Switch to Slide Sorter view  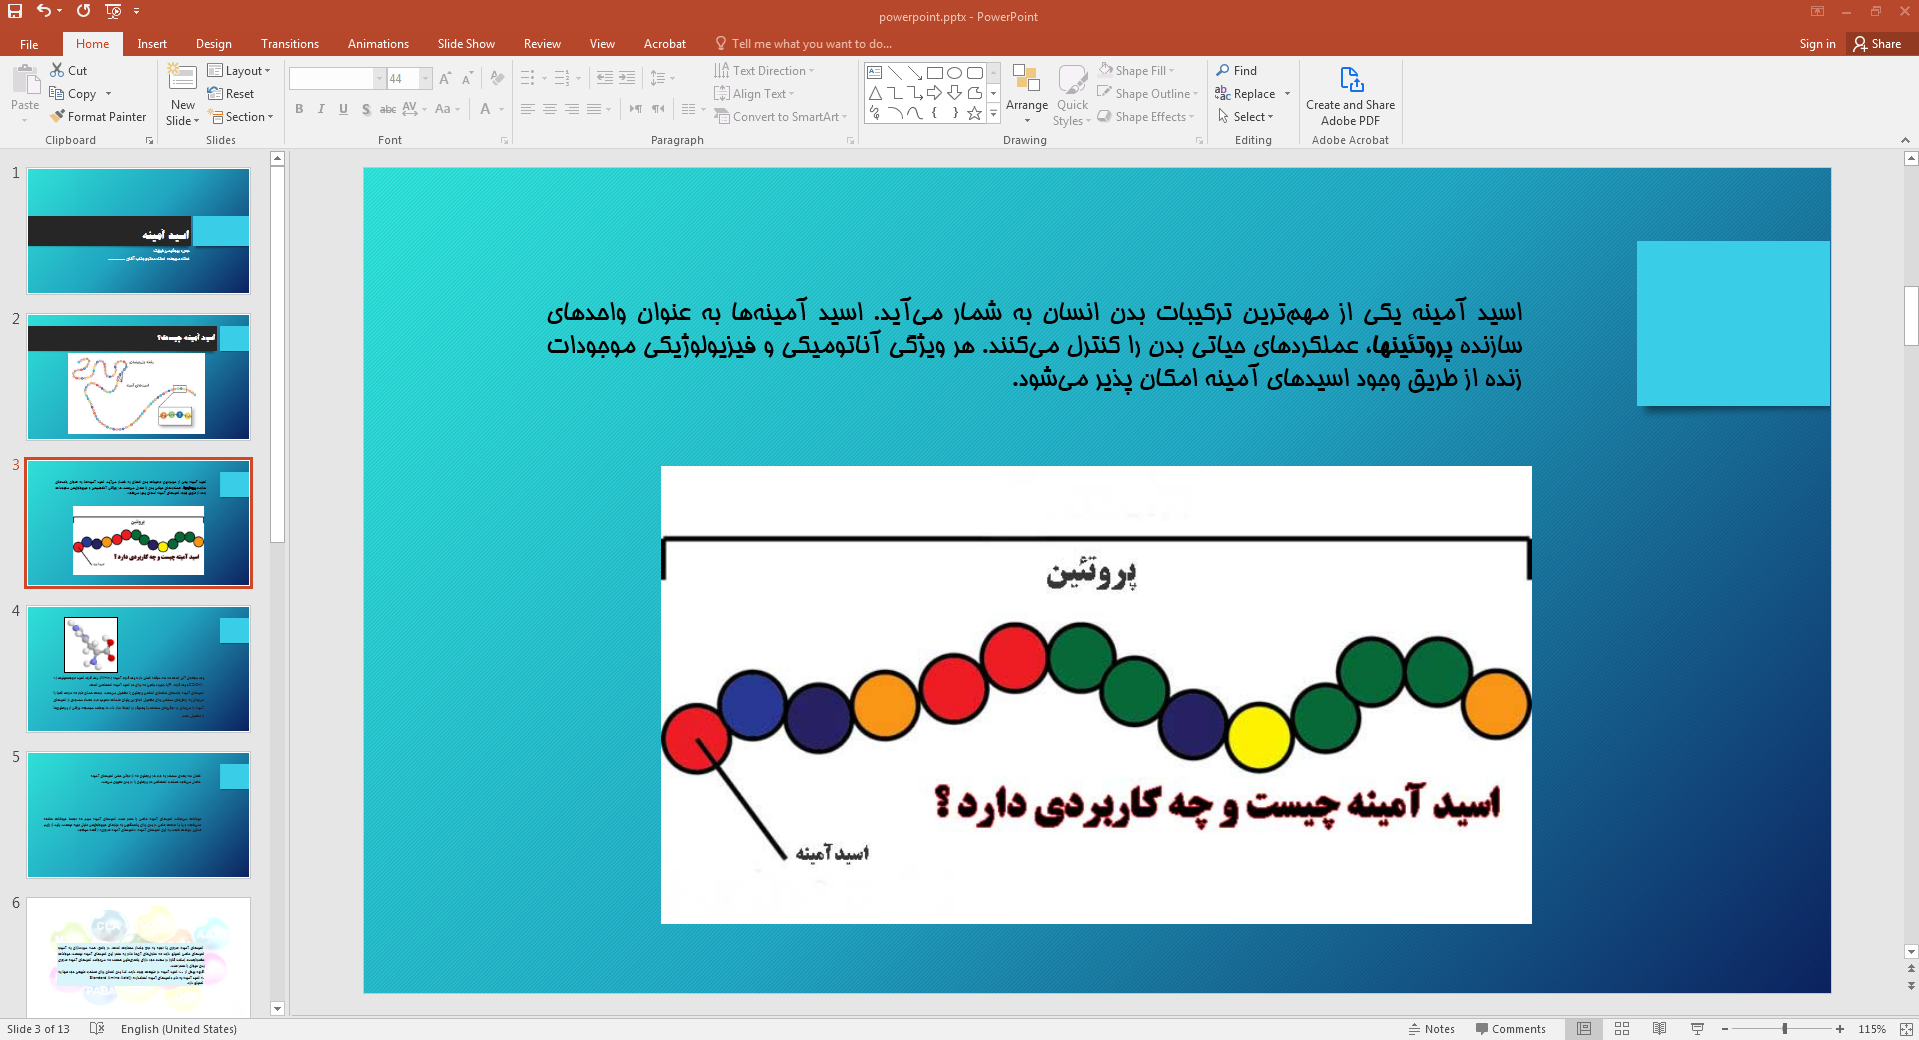coord(1622,1029)
